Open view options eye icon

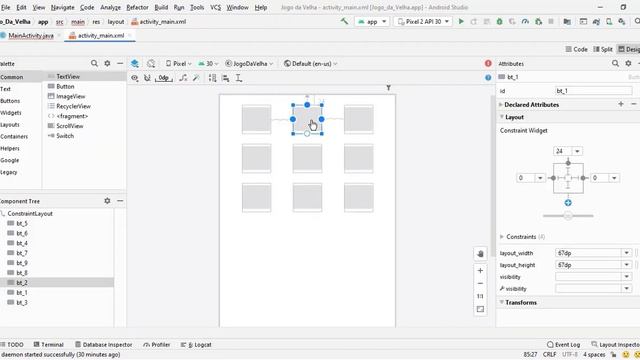point(135,78)
